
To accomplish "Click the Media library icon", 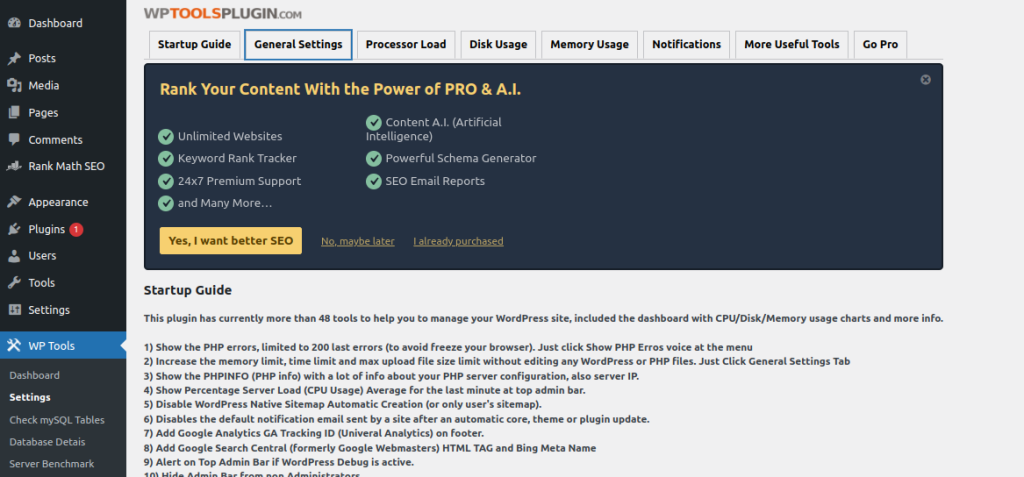I will point(14,86).
